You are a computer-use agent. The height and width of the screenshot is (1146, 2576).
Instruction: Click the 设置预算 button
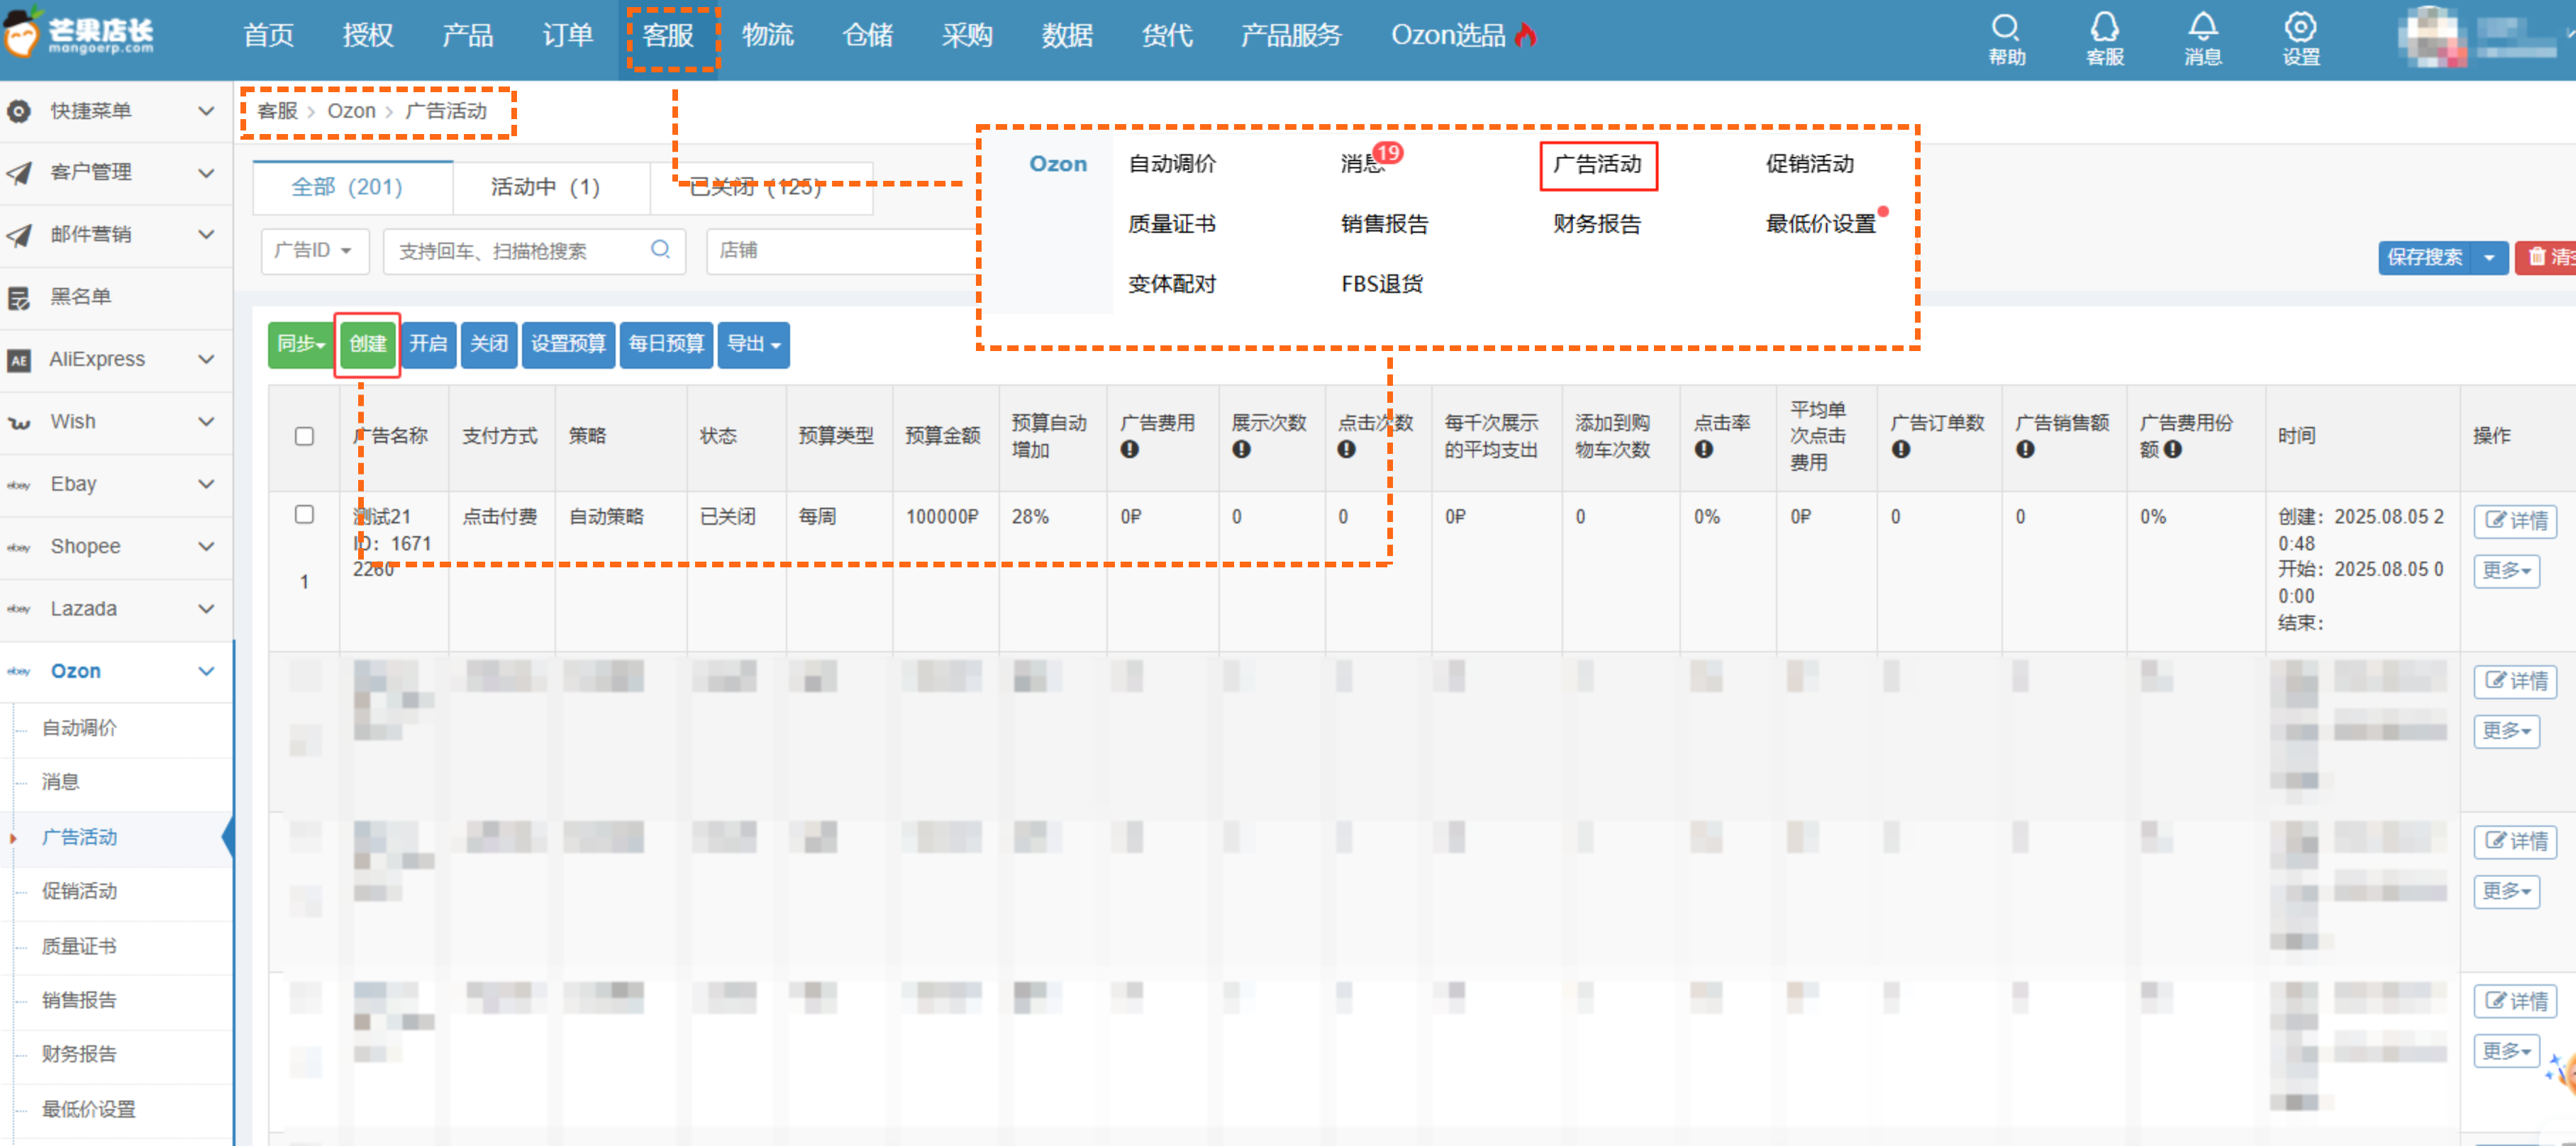[568, 345]
